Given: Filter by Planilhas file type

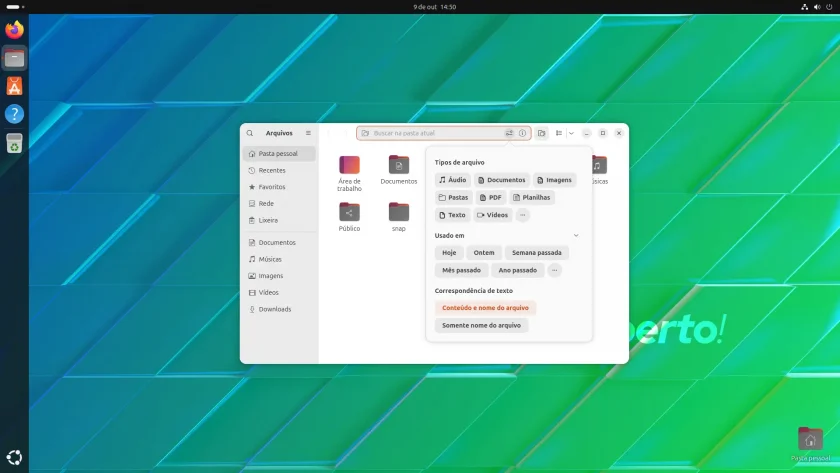Looking at the screenshot, I should (x=531, y=198).
